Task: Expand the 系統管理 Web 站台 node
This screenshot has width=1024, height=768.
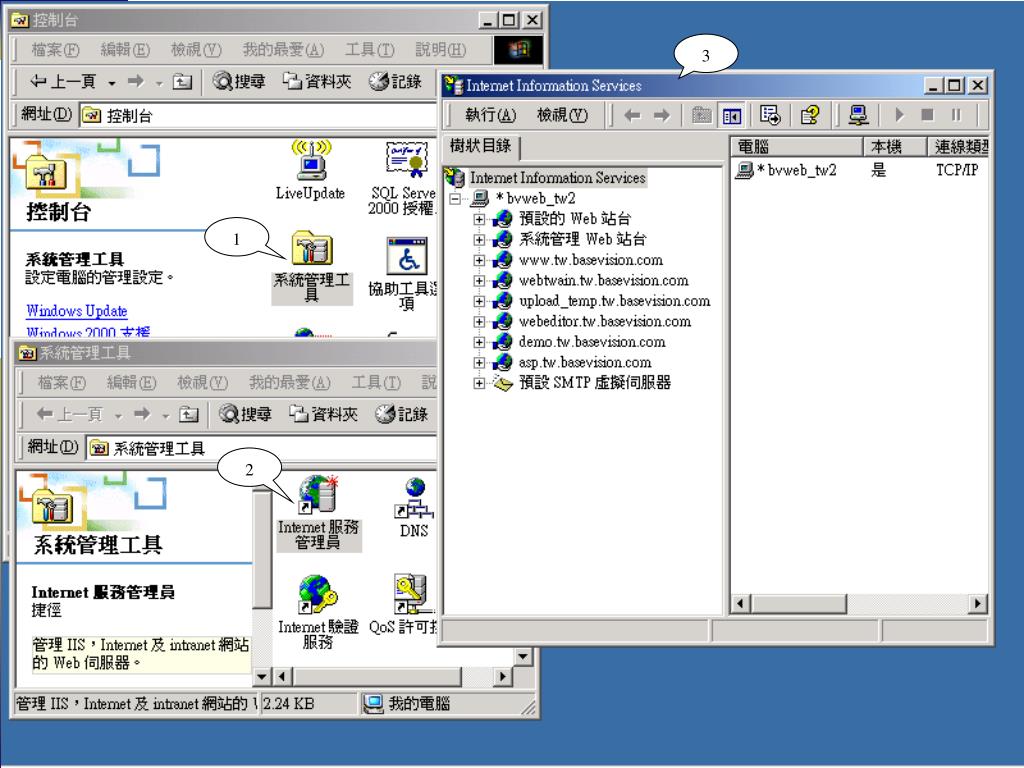Action: (x=479, y=240)
